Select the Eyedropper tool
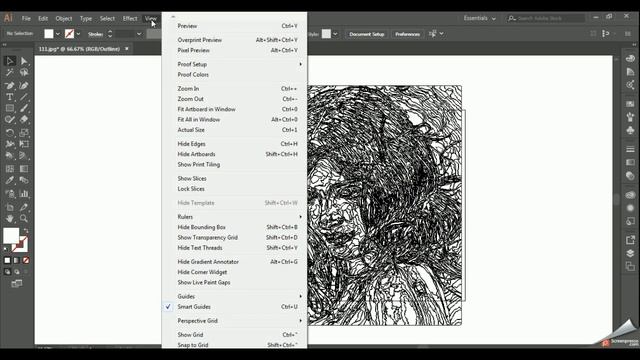 [x=10, y=180]
